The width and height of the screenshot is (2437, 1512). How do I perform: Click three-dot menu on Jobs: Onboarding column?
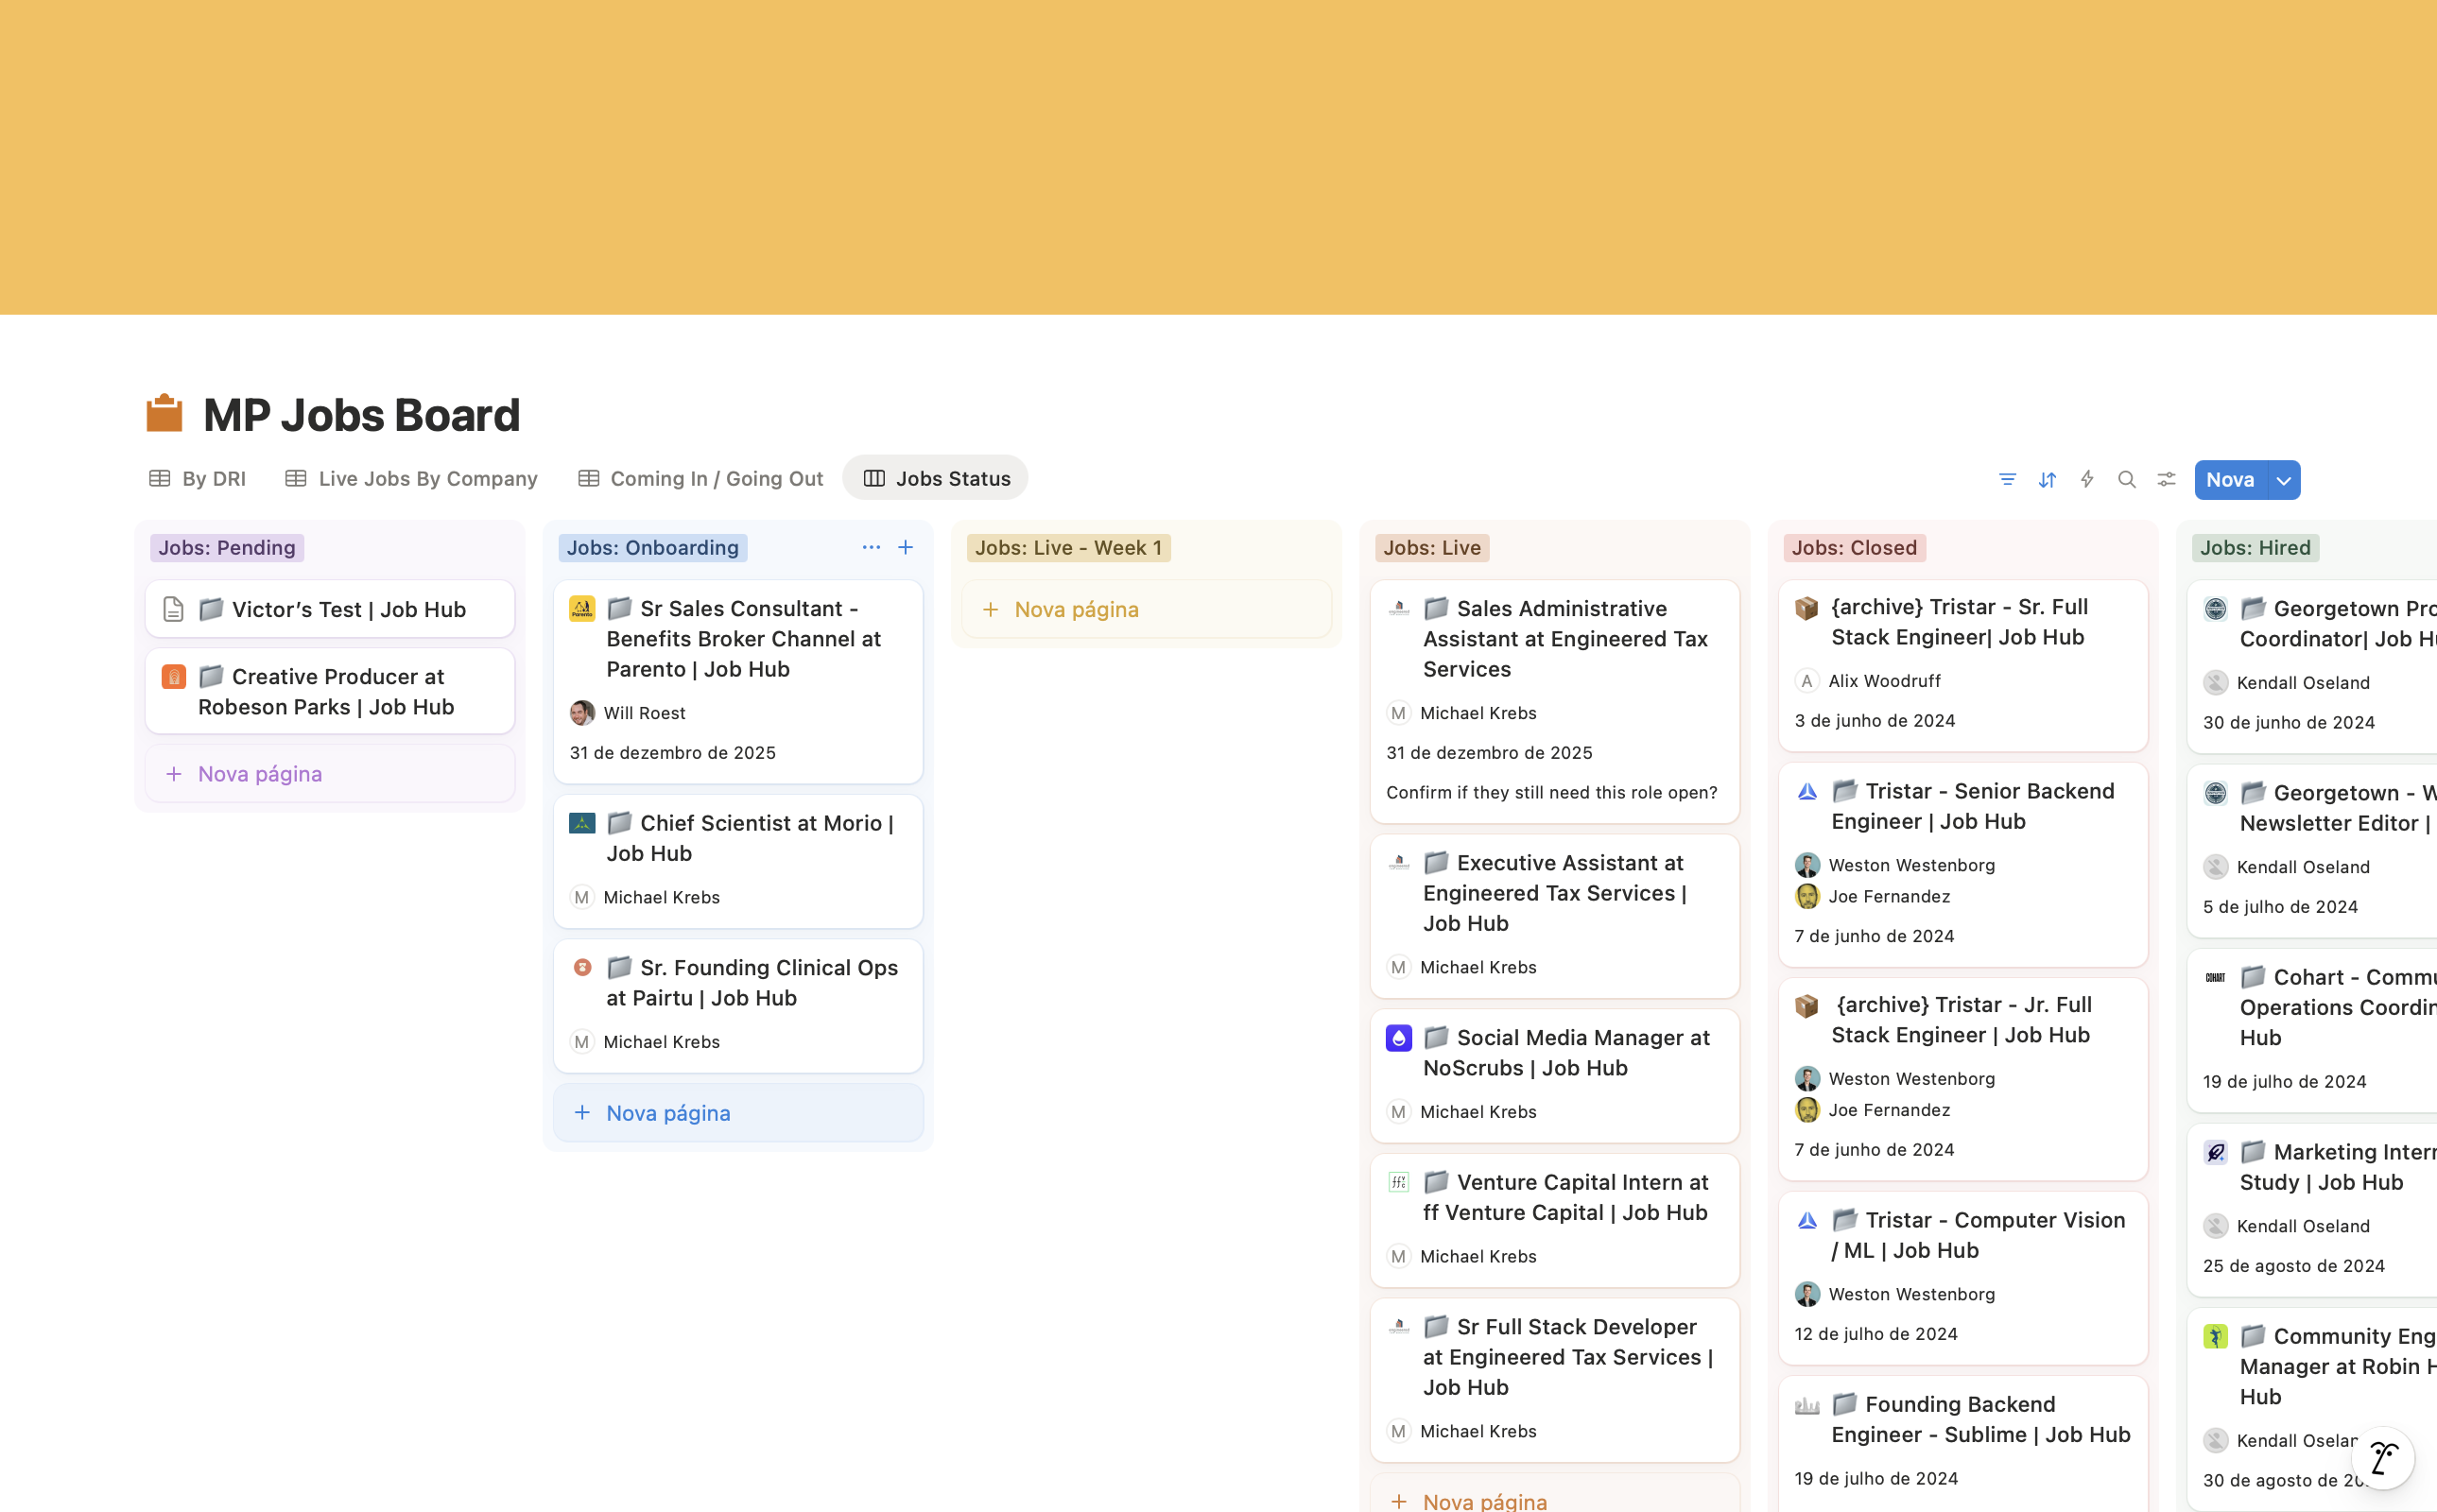870,547
